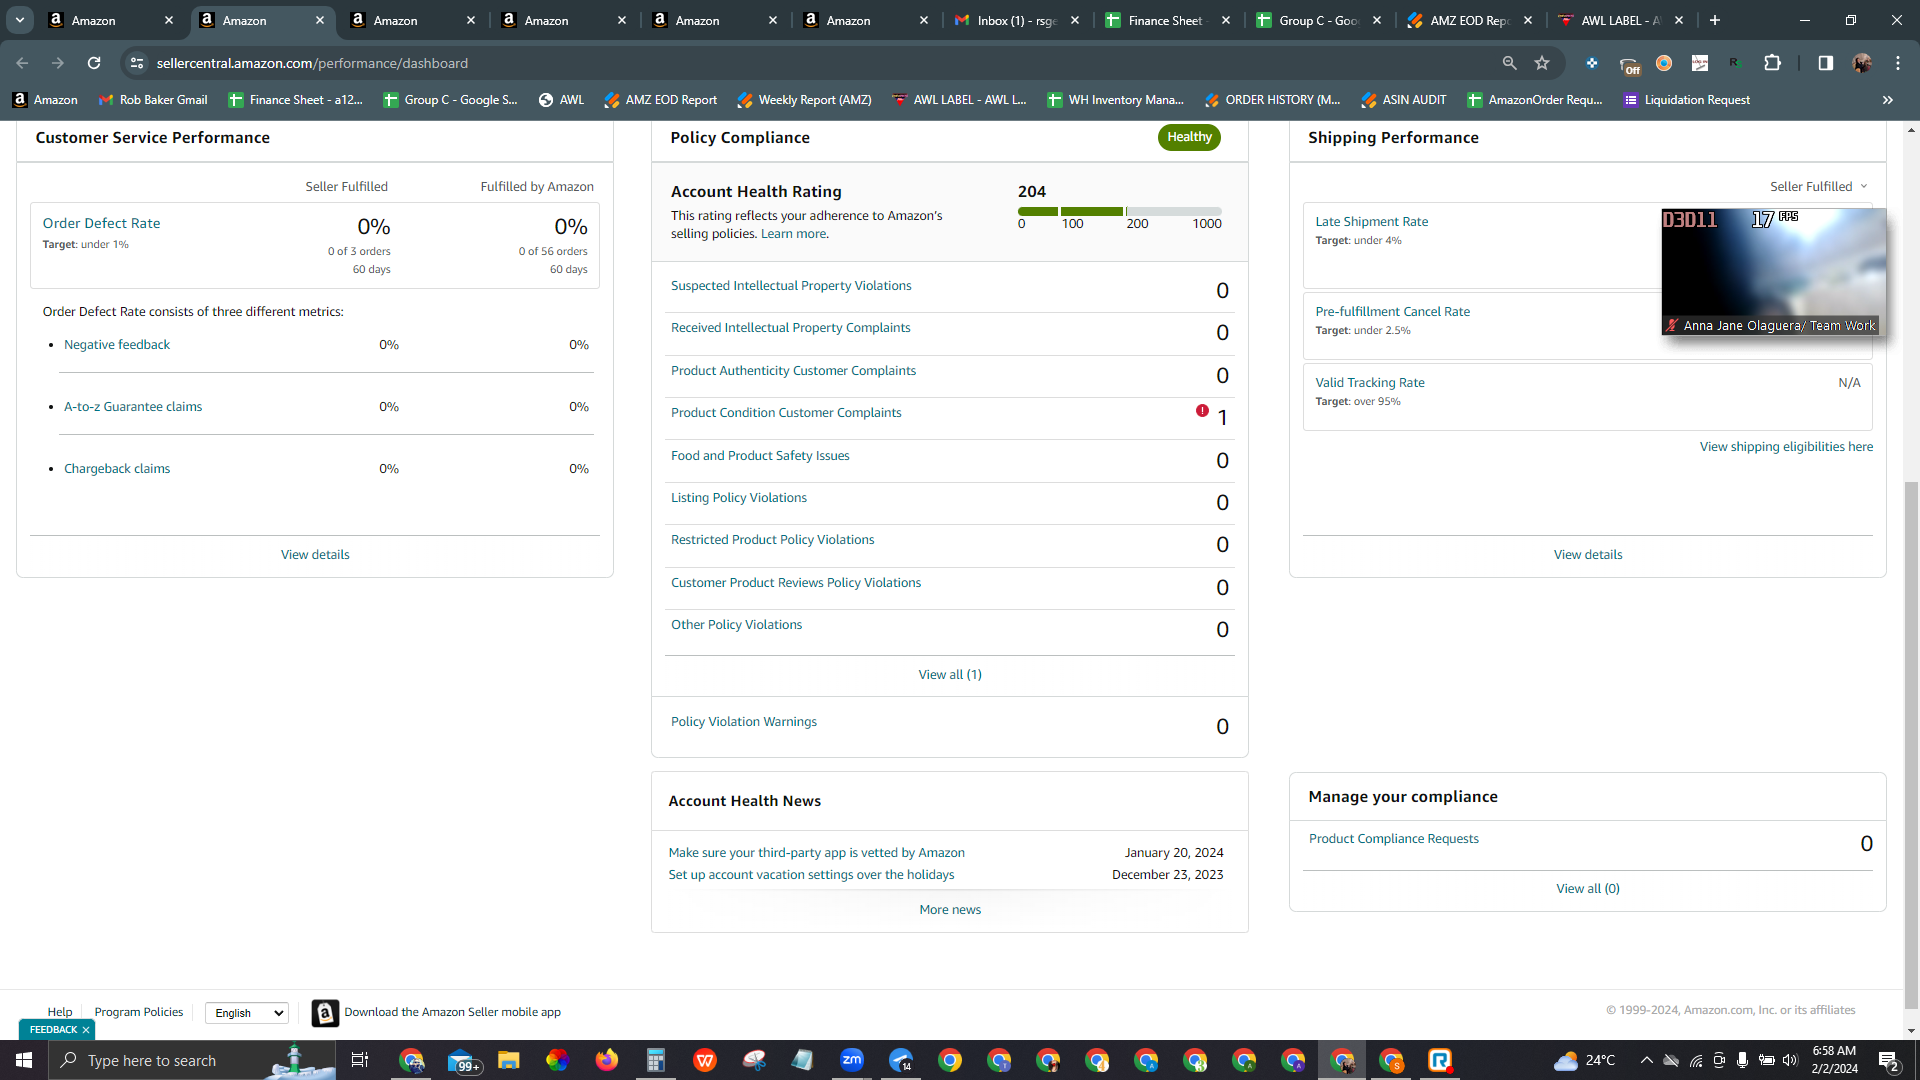Open File Explorer from the taskbar
Screen dimensions: 1920x1080
508,1060
